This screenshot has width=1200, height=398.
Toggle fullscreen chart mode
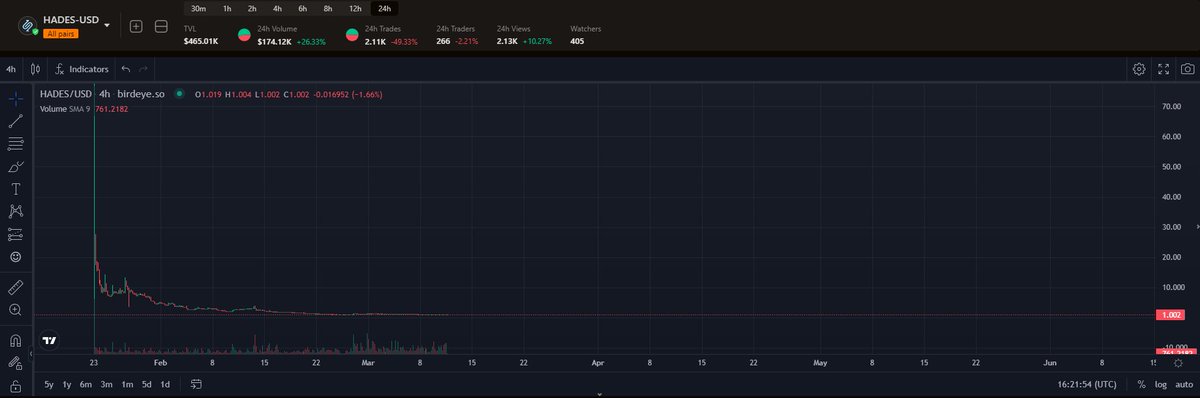tap(1163, 69)
